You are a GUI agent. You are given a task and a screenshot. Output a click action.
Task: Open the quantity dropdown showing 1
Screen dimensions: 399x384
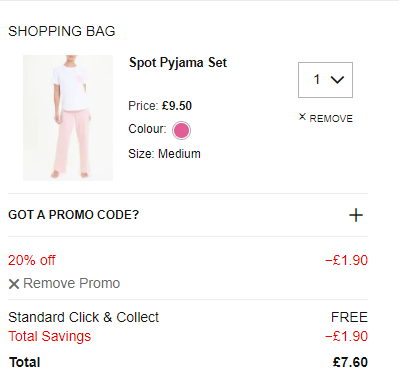pos(325,80)
